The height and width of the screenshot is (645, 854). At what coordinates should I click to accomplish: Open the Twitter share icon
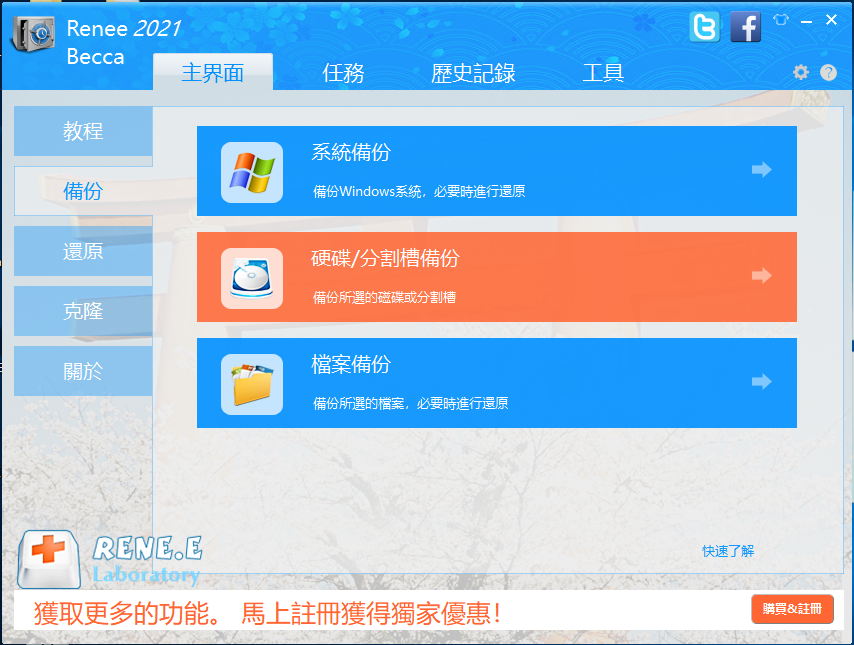704,27
